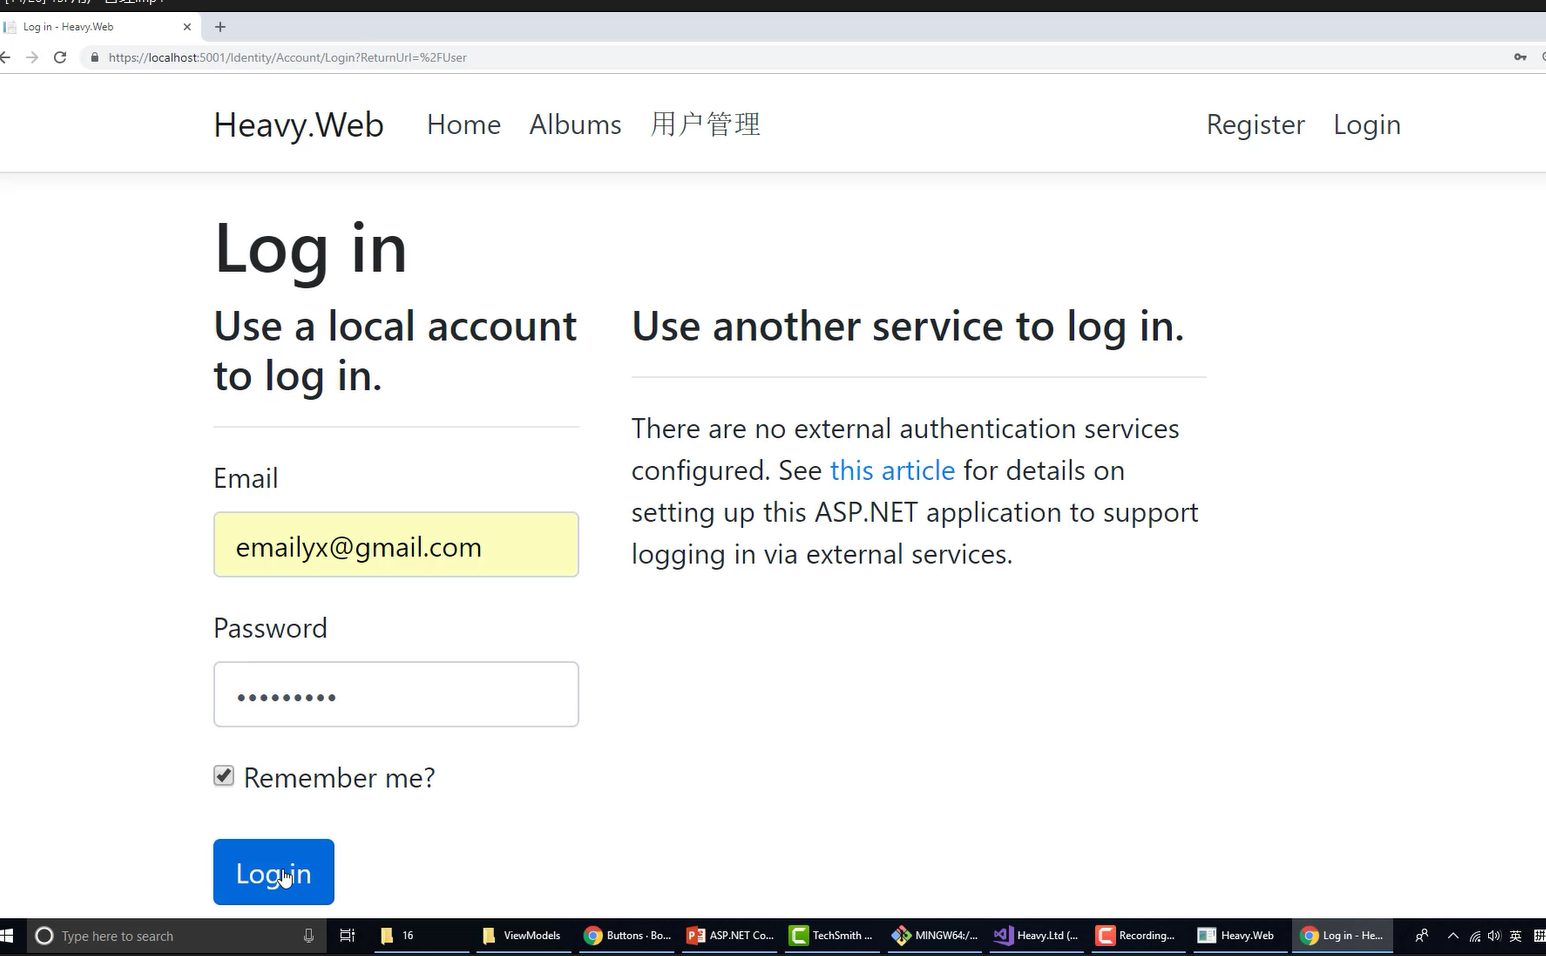Select the Log in - Heavy.Web browser tab
The height and width of the screenshot is (956, 1546).
(98, 27)
